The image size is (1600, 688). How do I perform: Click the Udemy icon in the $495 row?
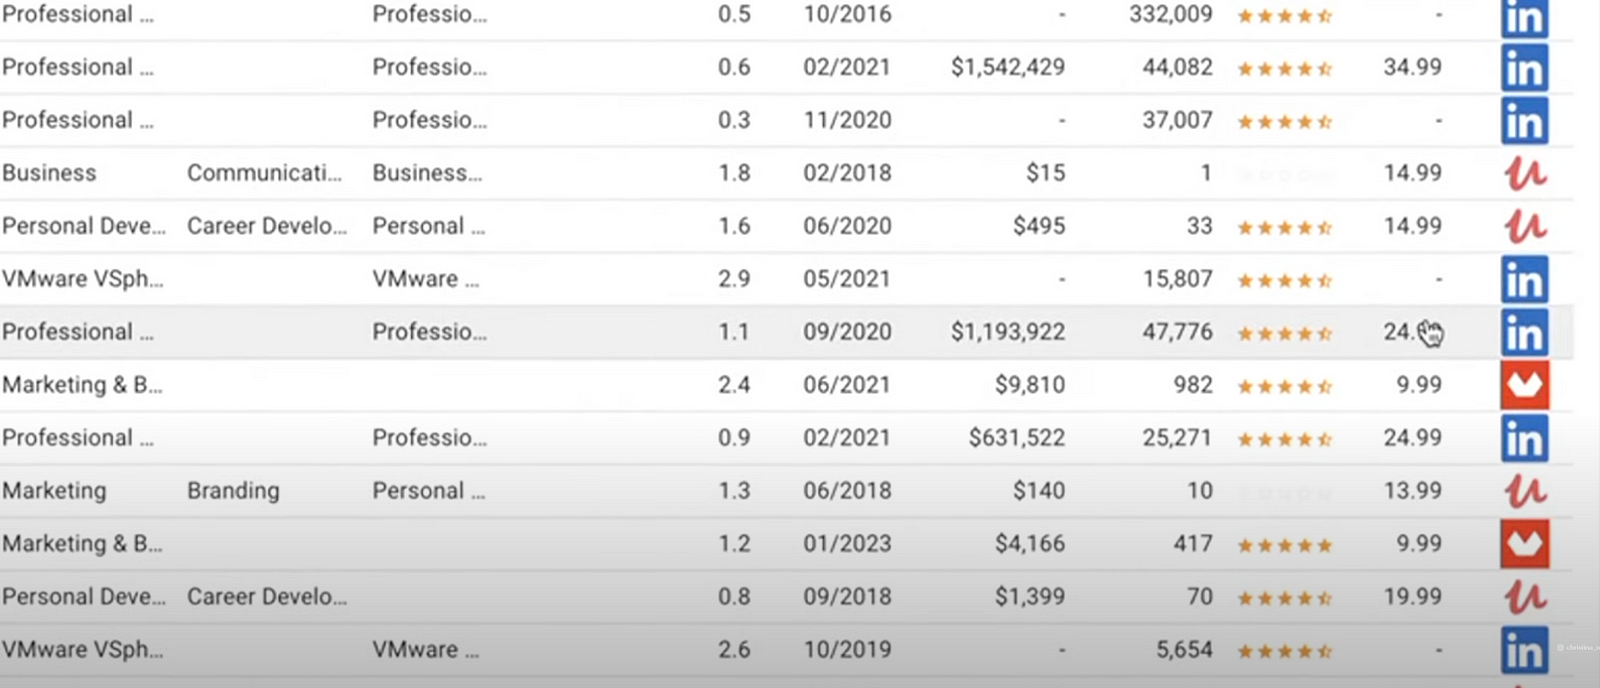tap(1525, 227)
